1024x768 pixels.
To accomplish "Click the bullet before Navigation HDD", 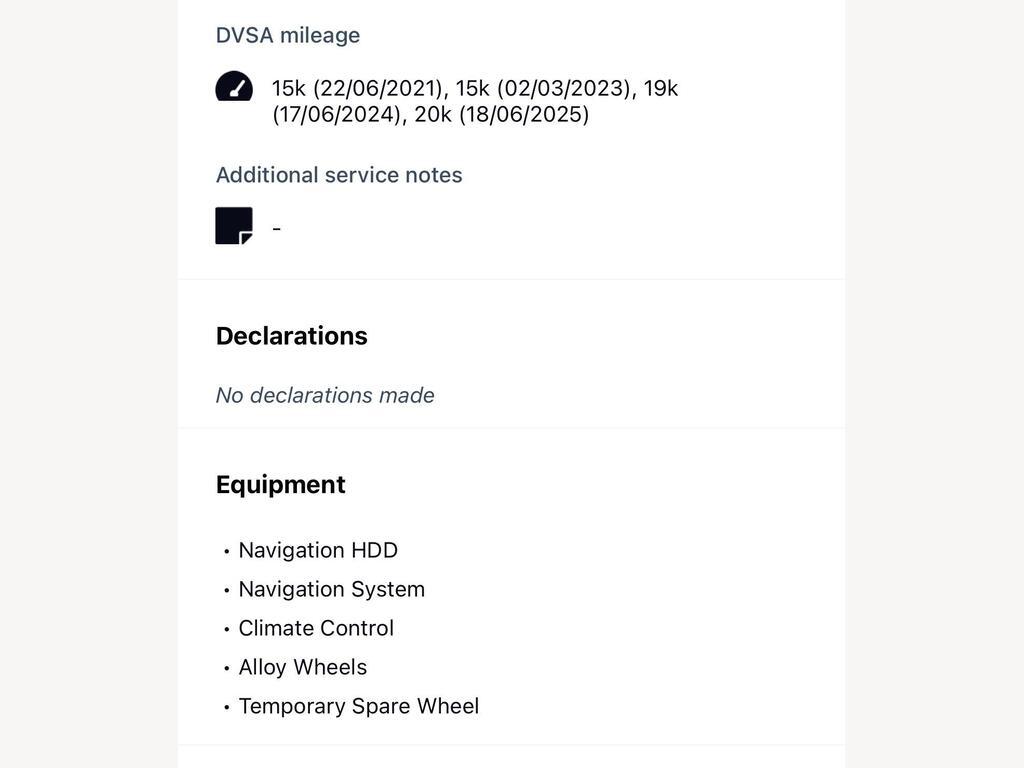I will [x=227, y=552].
